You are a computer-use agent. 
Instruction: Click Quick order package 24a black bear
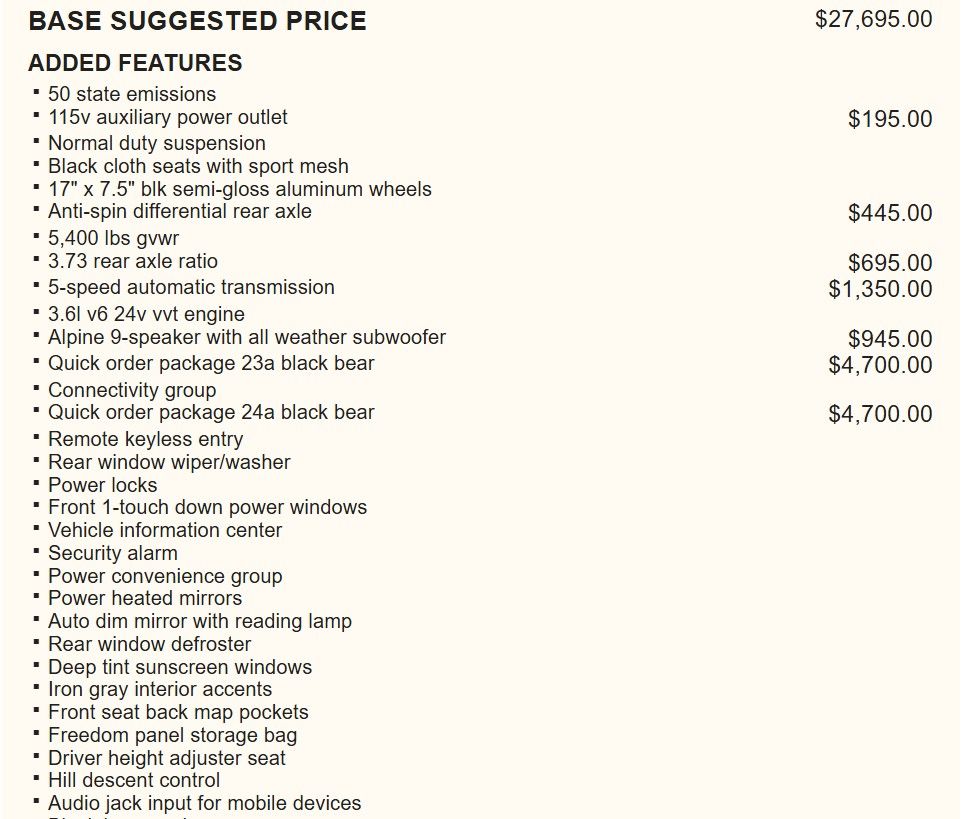(x=211, y=412)
